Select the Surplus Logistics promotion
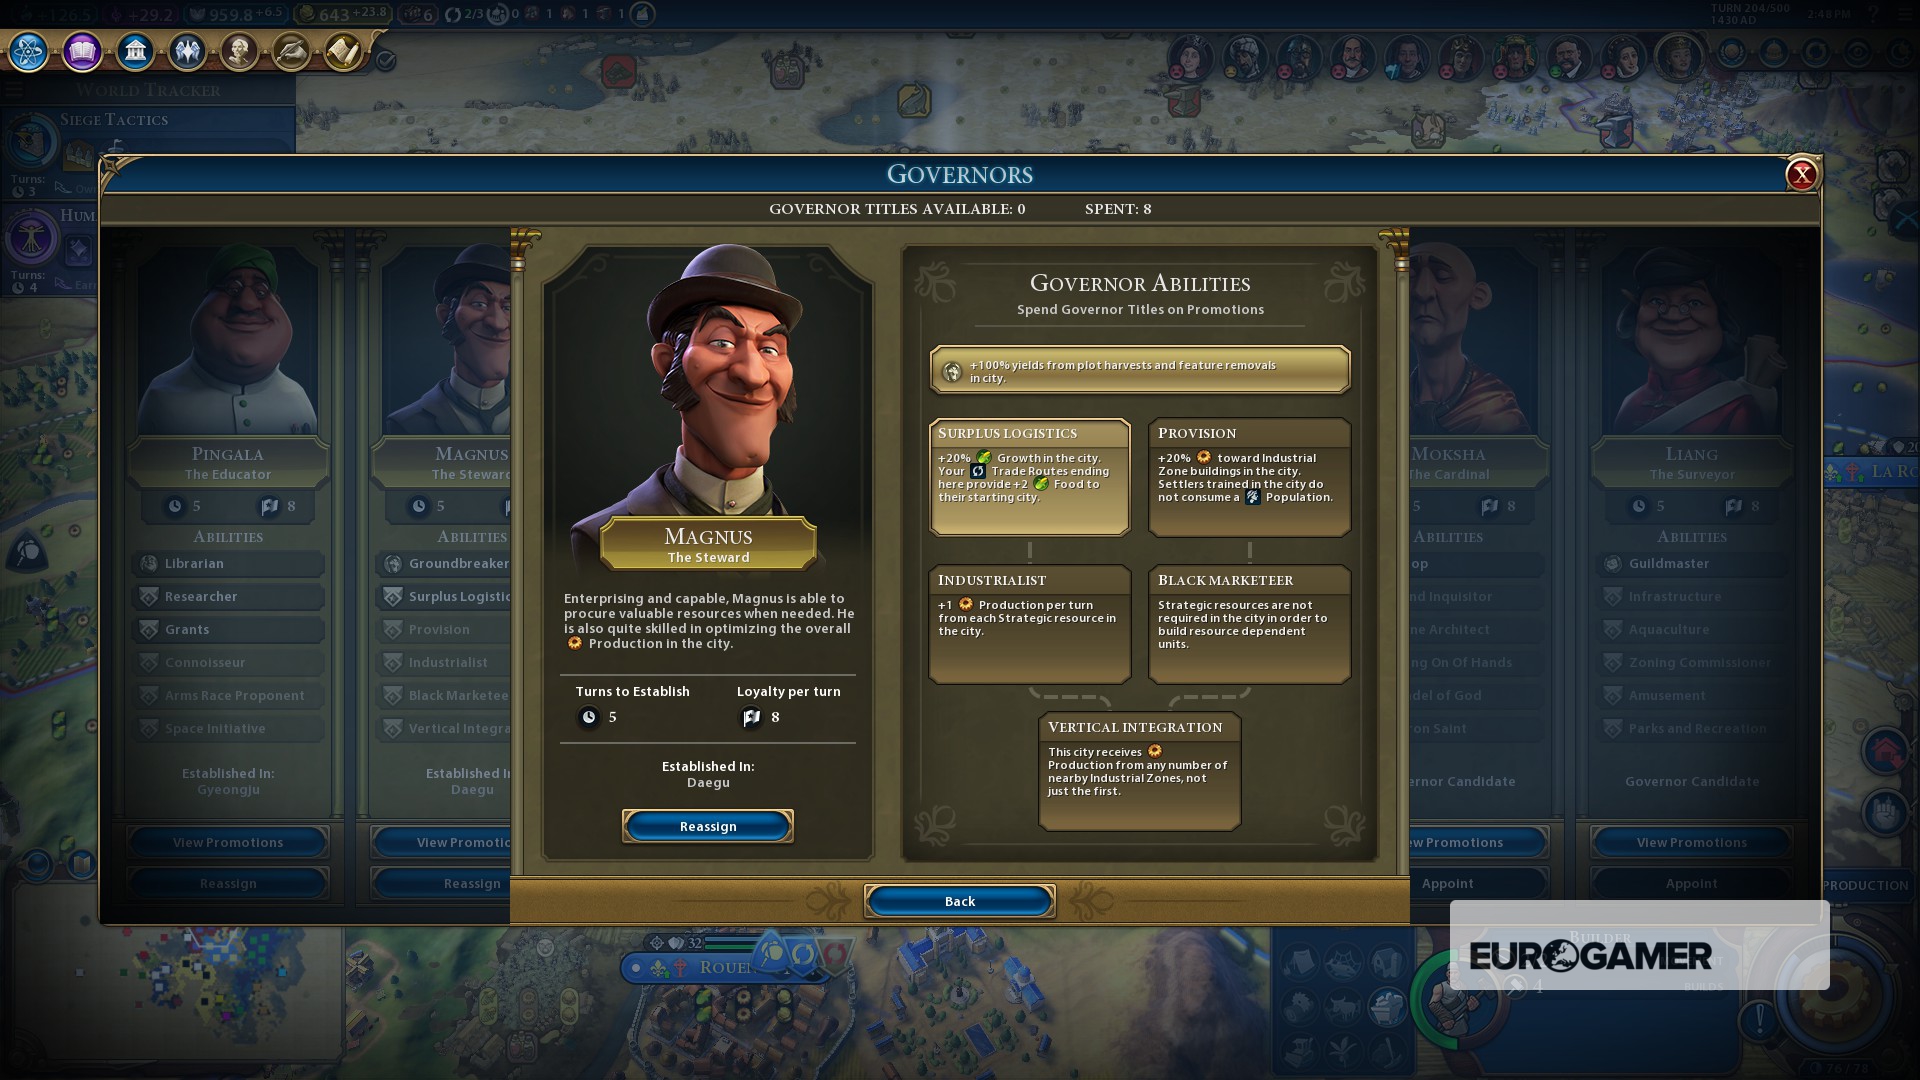The height and width of the screenshot is (1080, 1920). pyautogui.click(x=1029, y=477)
